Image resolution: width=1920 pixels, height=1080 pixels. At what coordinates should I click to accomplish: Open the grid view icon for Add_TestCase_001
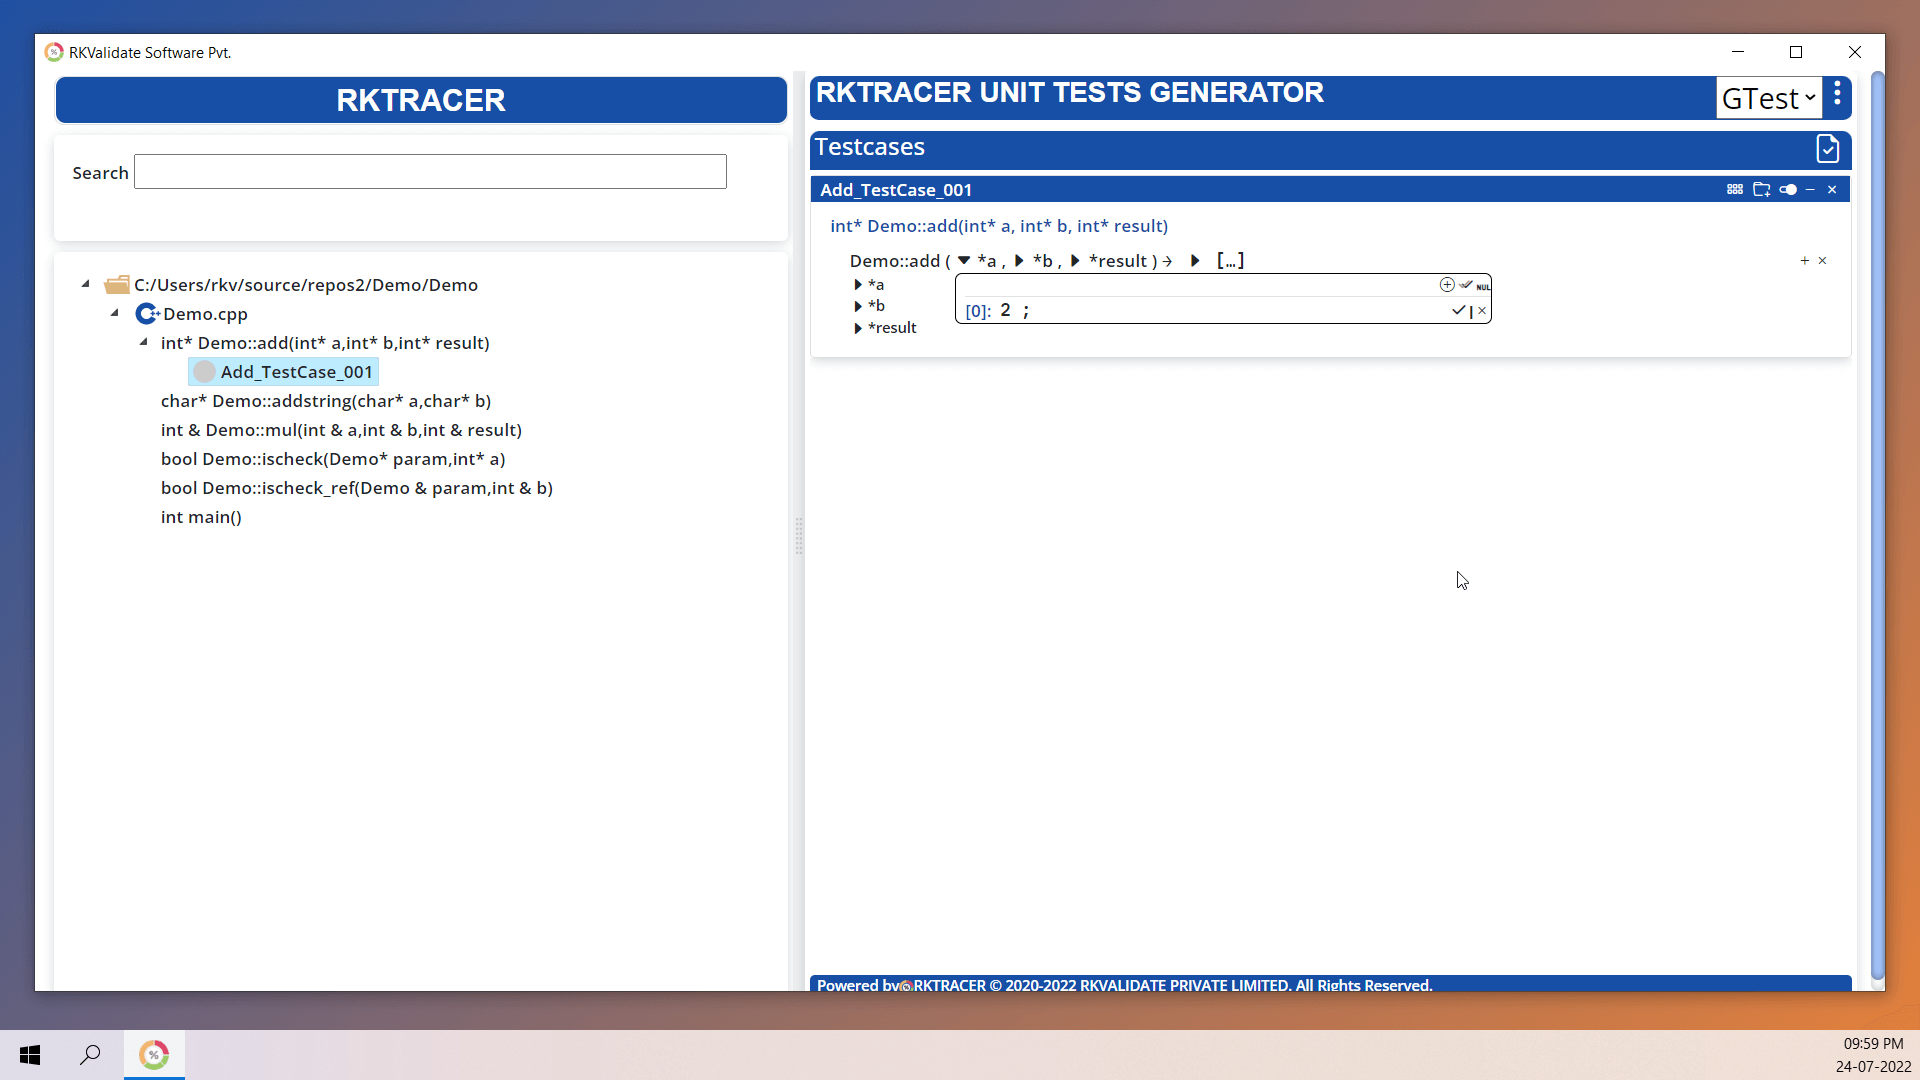(1735, 189)
